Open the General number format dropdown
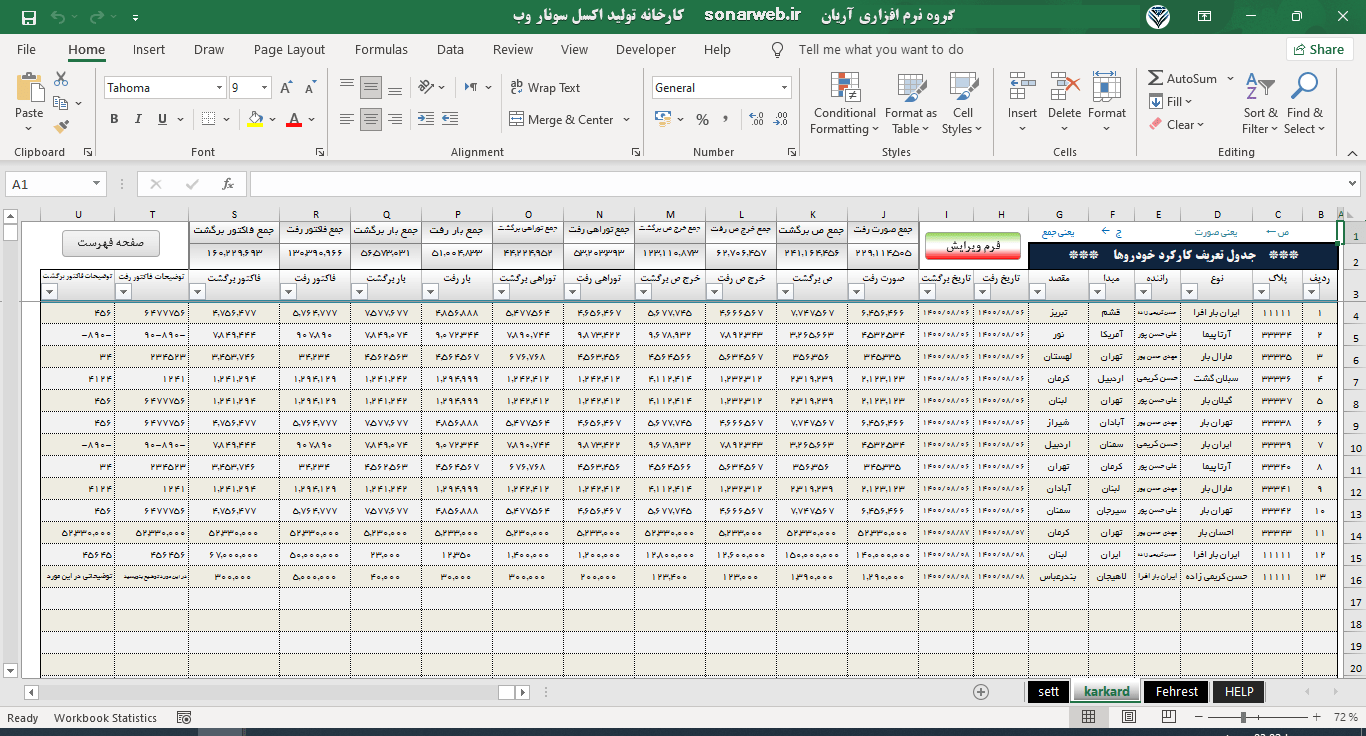Viewport: 1366px width, 736px height. [x=782, y=88]
